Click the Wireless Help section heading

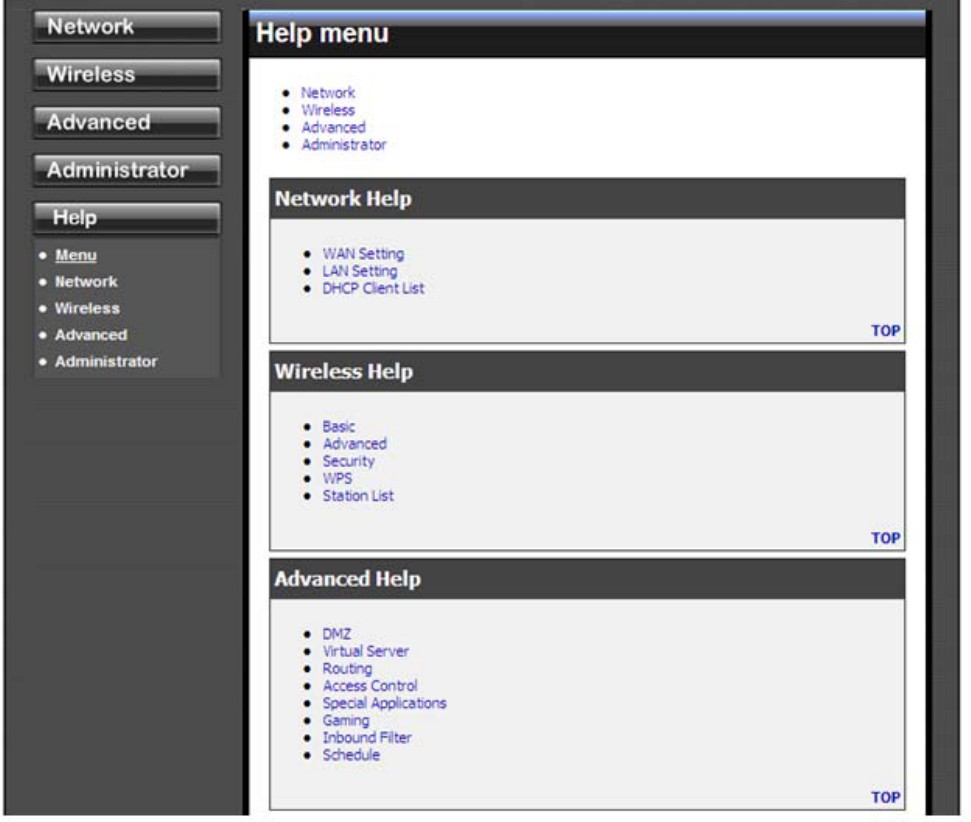coord(344,372)
